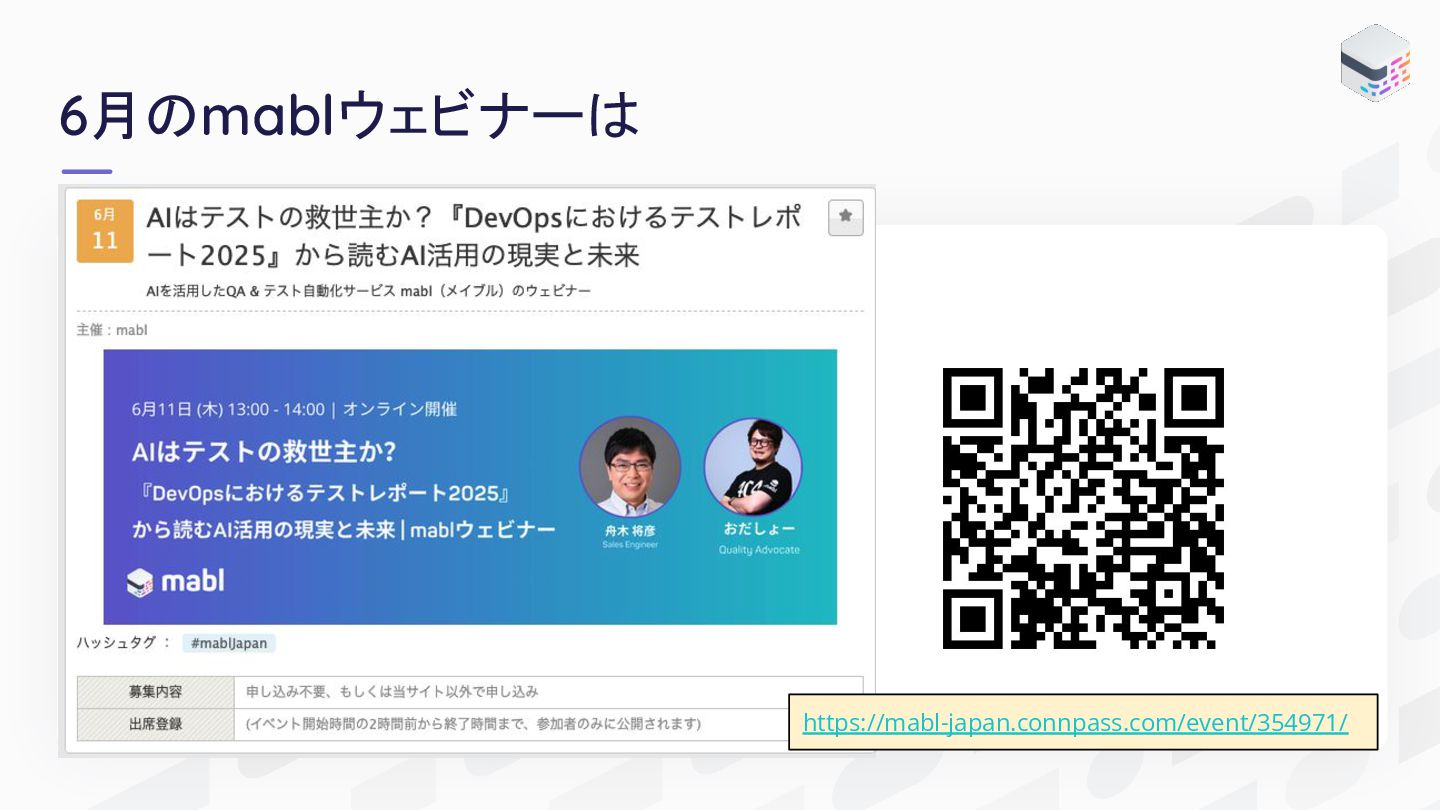Click the photo of 舟木 将彦
The height and width of the screenshot is (810, 1440).
coord(630,467)
